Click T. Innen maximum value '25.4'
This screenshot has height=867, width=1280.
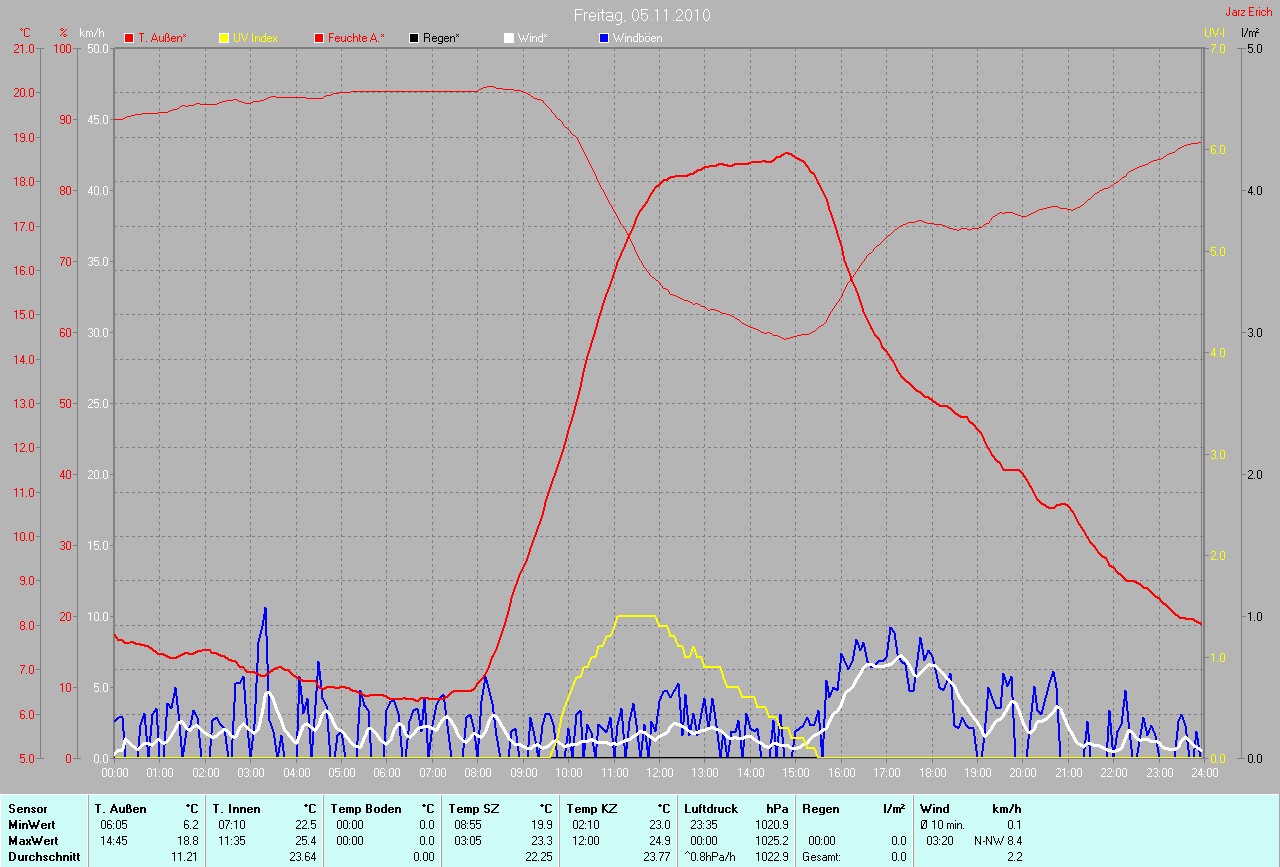tap(305, 841)
